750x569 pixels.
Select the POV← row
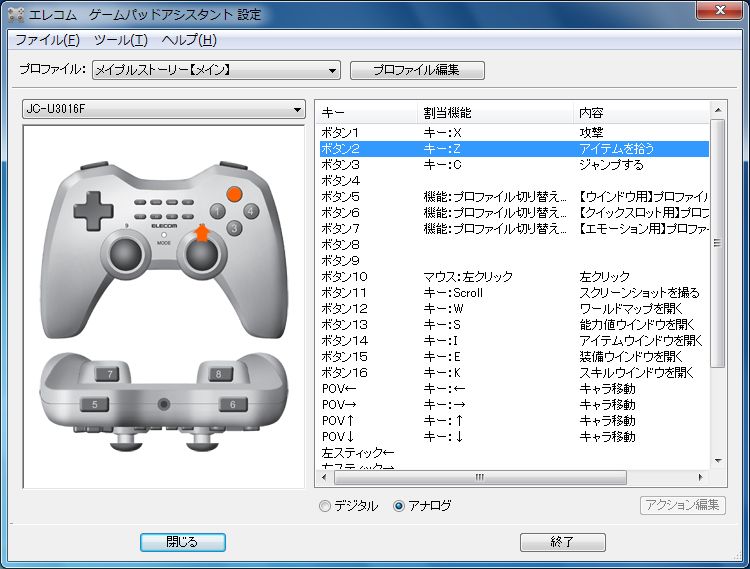(514, 389)
